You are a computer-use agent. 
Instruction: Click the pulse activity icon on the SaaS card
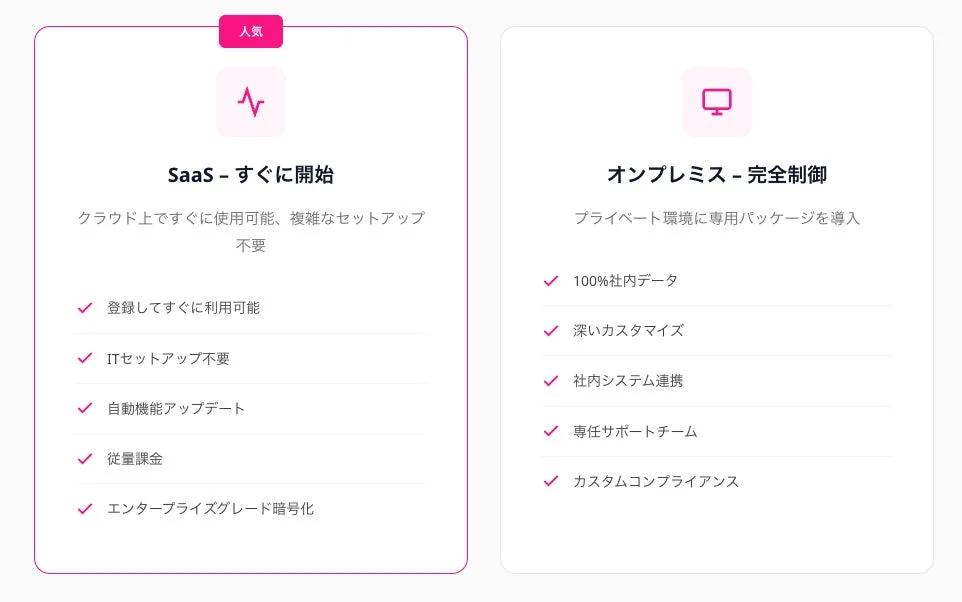click(250, 101)
